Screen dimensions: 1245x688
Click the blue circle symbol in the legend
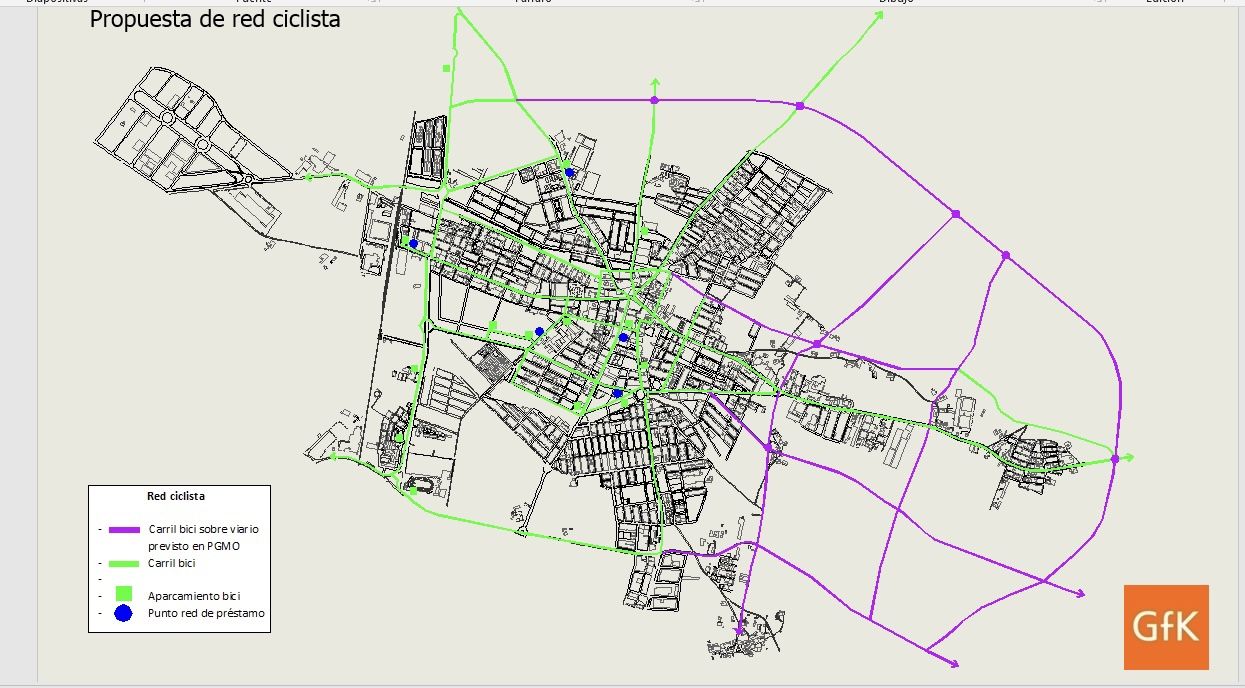coord(124,613)
